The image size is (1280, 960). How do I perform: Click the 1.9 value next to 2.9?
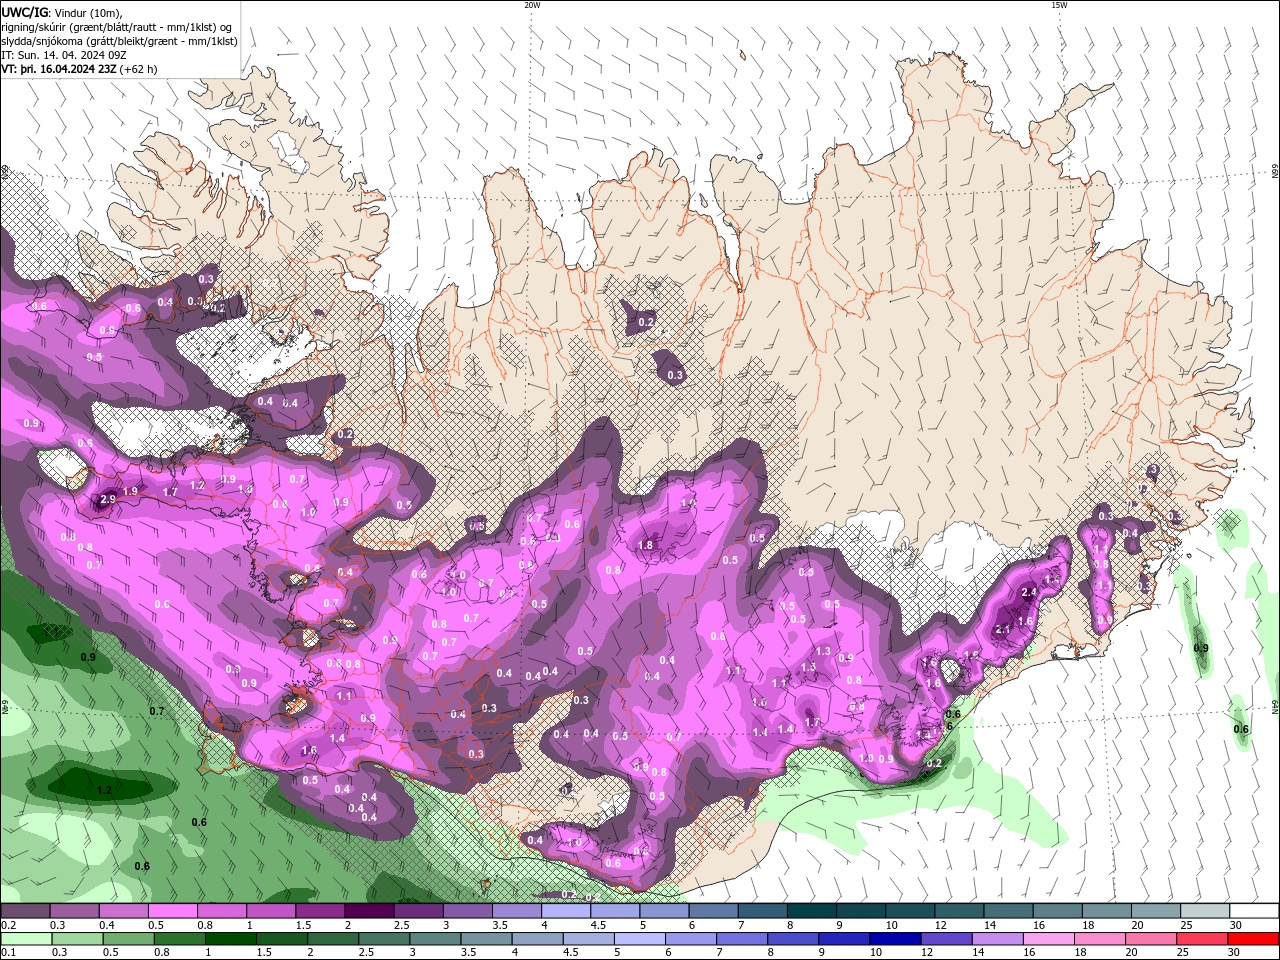click(x=131, y=491)
